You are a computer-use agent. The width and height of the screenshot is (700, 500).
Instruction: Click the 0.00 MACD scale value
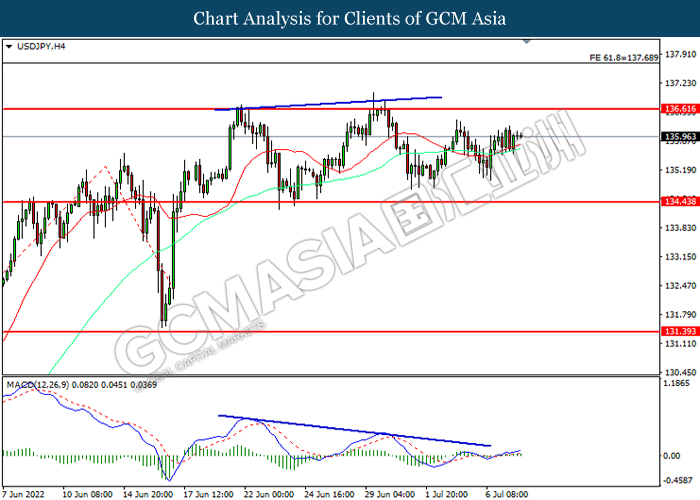click(x=672, y=456)
